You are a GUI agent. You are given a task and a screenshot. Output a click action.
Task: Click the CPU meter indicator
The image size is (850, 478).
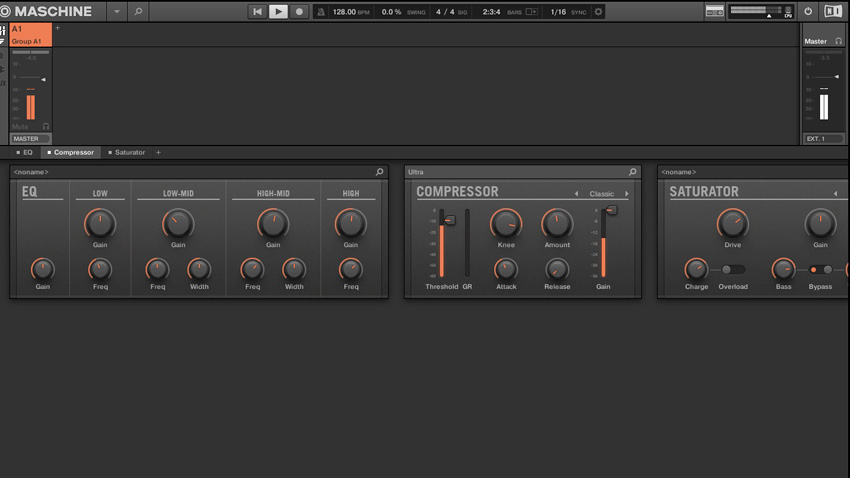coord(788,12)
